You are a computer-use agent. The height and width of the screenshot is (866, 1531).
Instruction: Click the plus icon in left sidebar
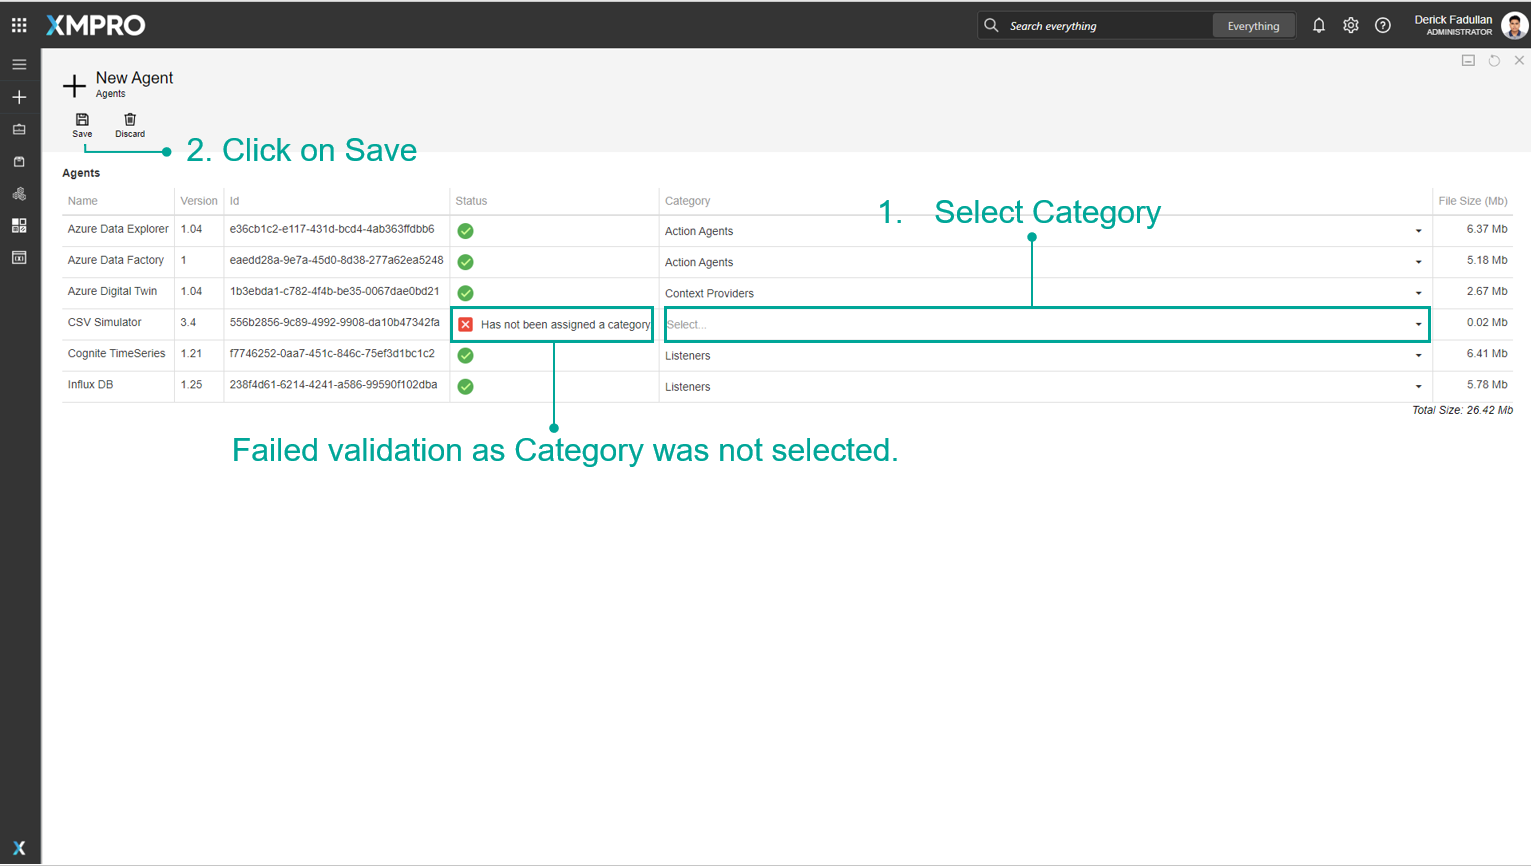pyautogui.click(x=19, y=97)
